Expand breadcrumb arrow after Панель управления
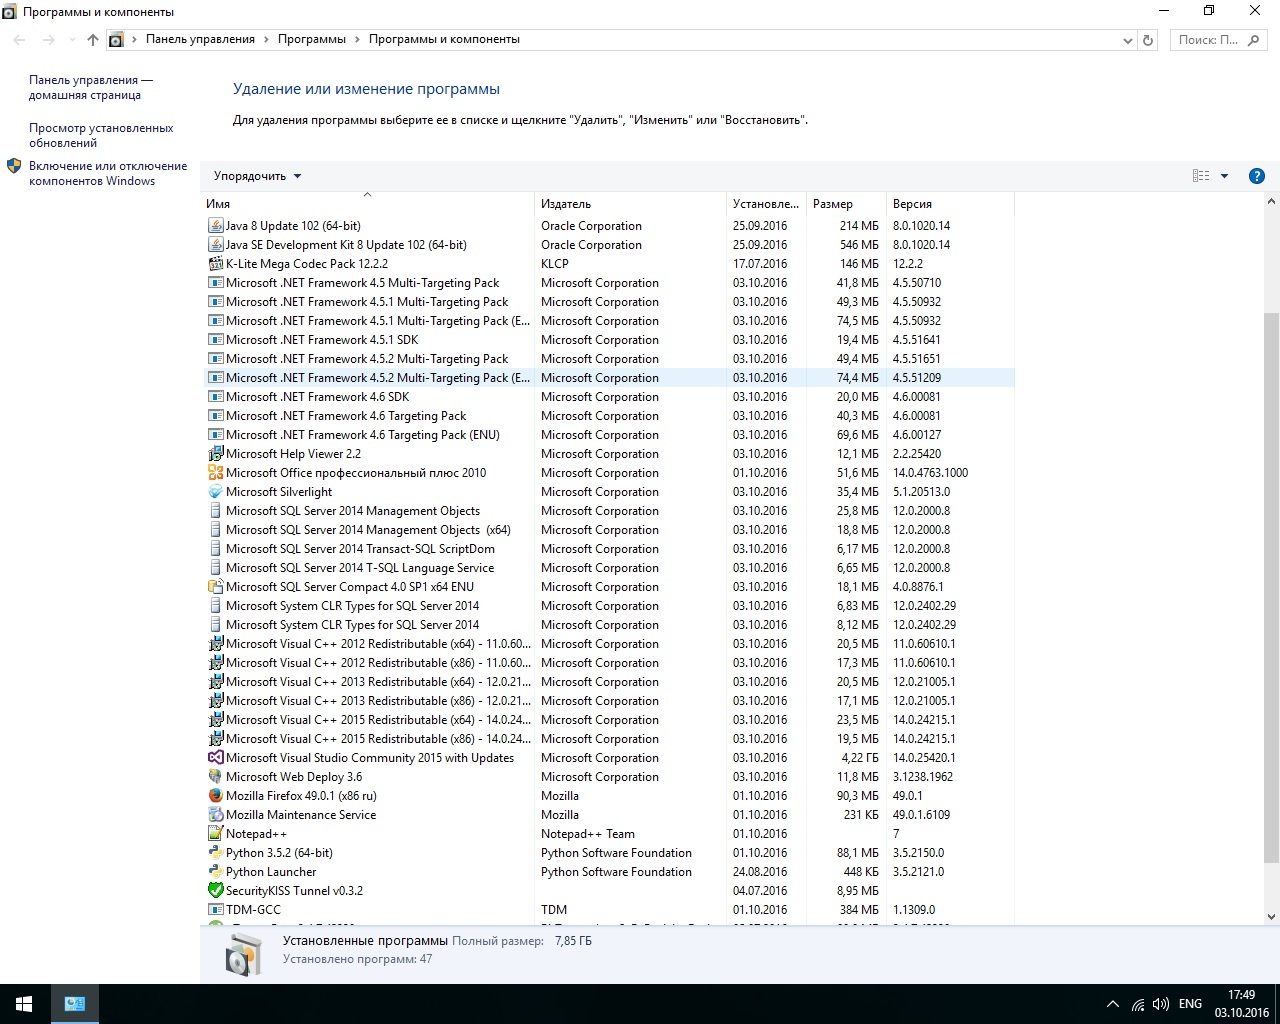 point(266,40)
